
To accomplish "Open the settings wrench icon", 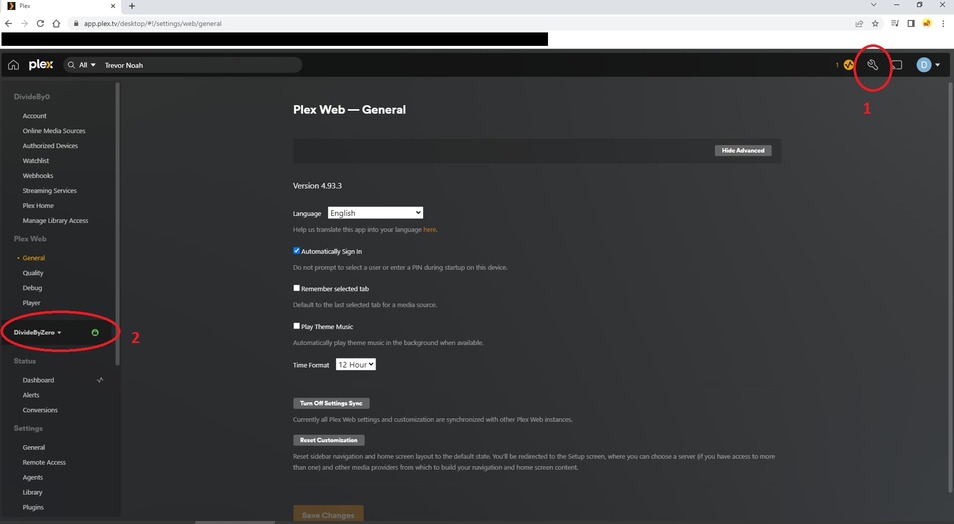I will click(x=872, y=65).
